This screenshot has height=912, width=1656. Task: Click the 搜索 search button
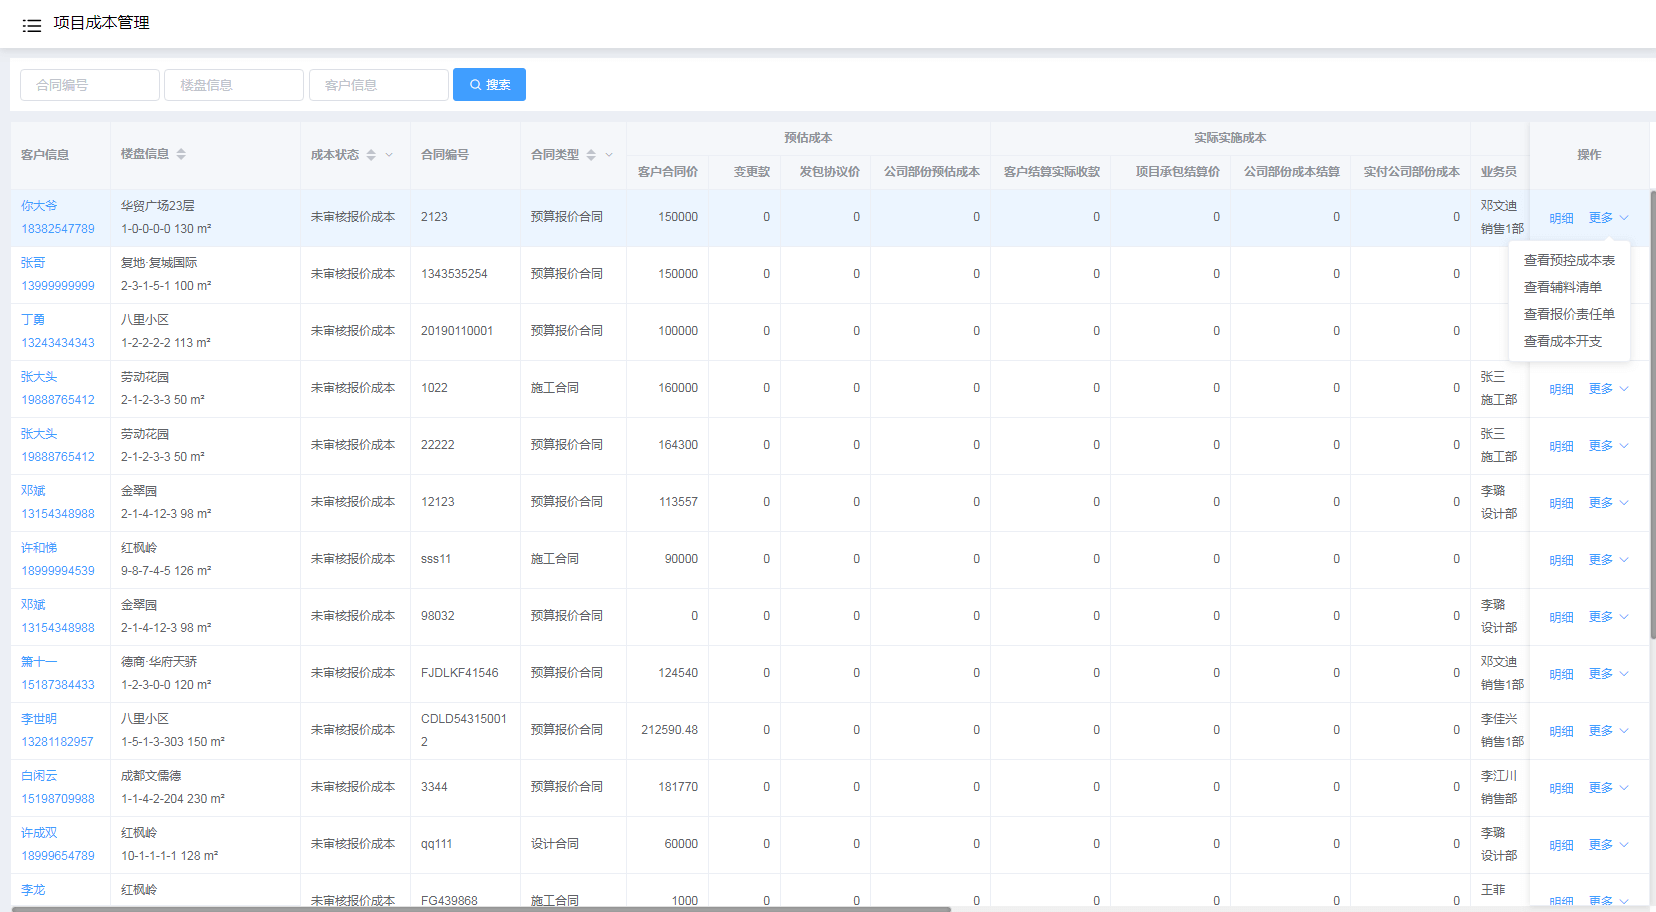pyautogui.click(x=489, y=85)
